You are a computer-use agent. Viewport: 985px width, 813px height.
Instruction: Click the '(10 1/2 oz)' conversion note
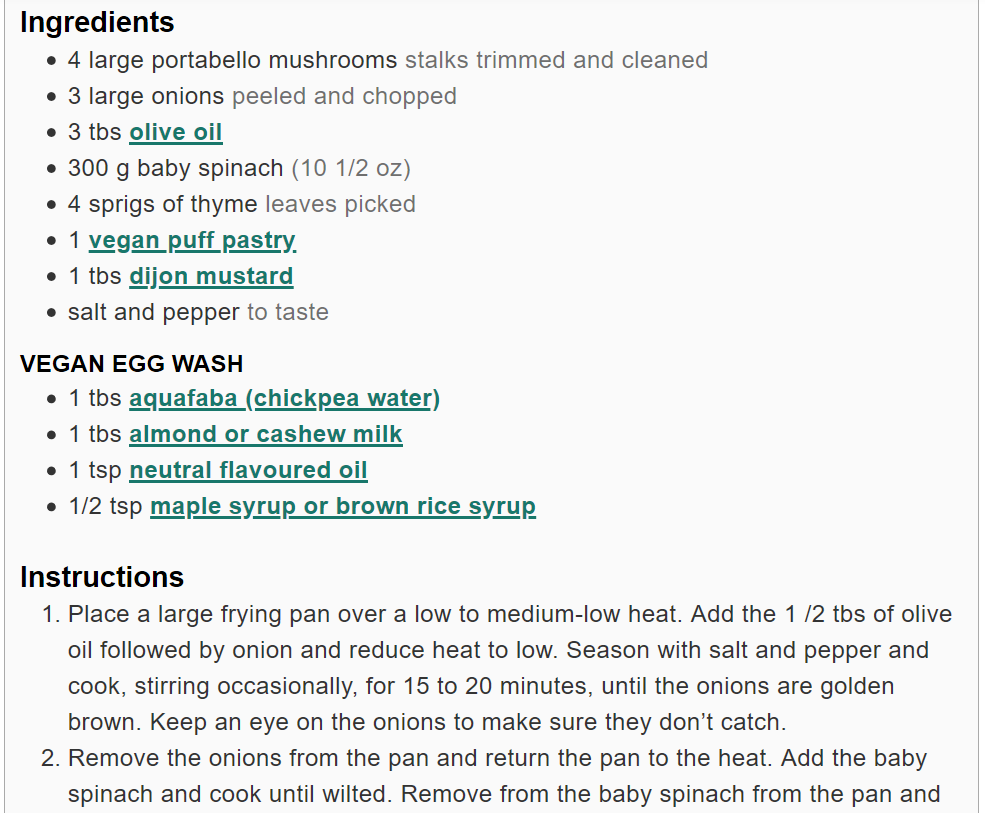[351, 168]
